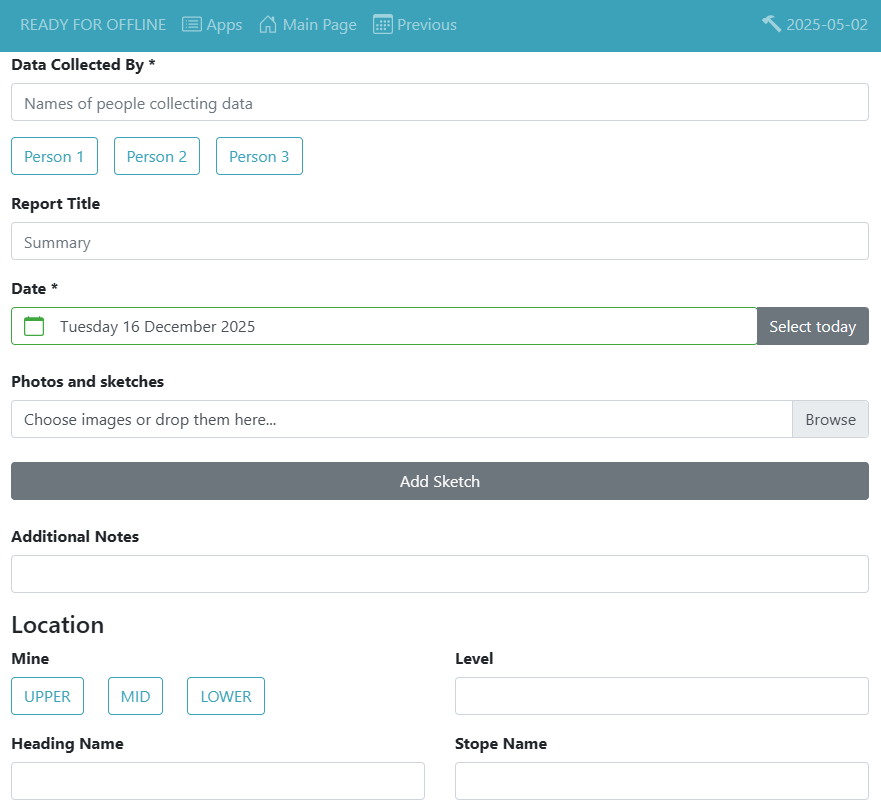Focus the Report Title Summary field
881x809 pixels.
pyautogui.click(x=440, y=241)
